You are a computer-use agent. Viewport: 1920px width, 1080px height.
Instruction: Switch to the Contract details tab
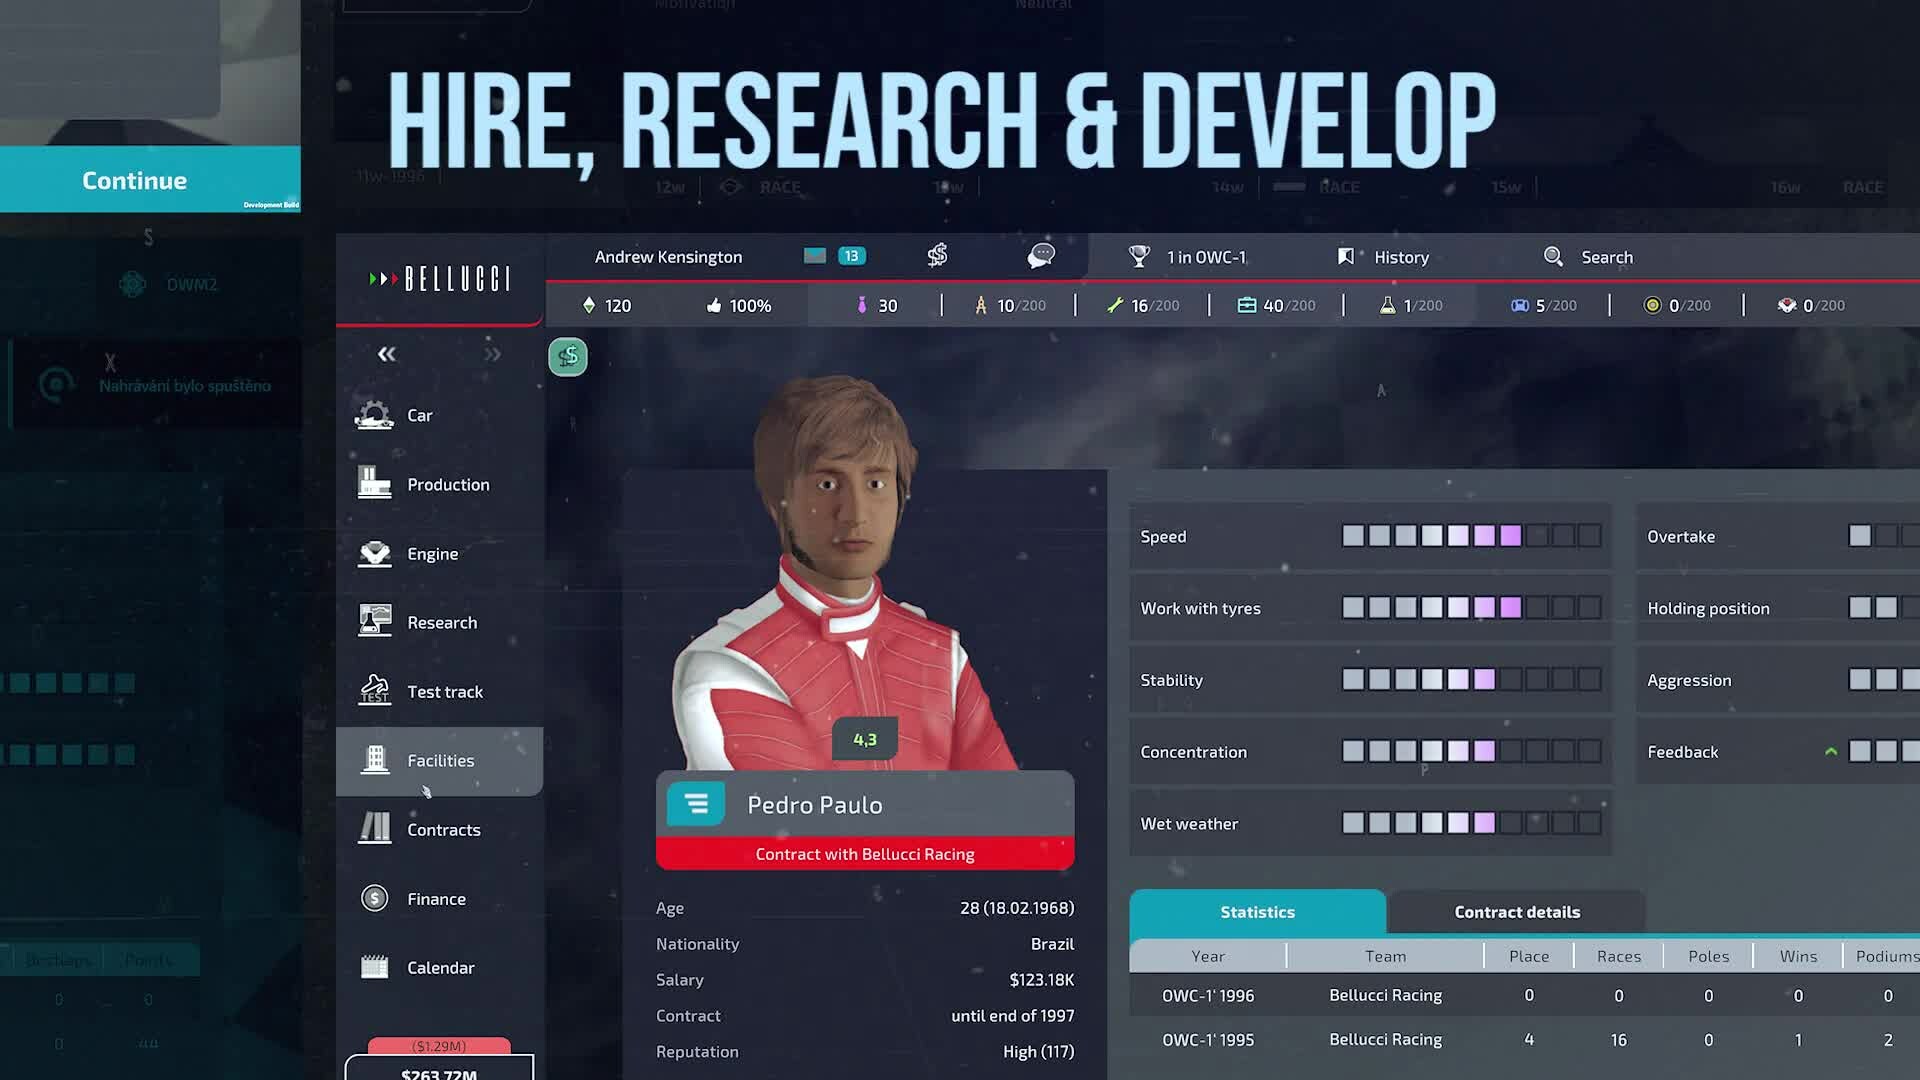(x=1516, y=912)
